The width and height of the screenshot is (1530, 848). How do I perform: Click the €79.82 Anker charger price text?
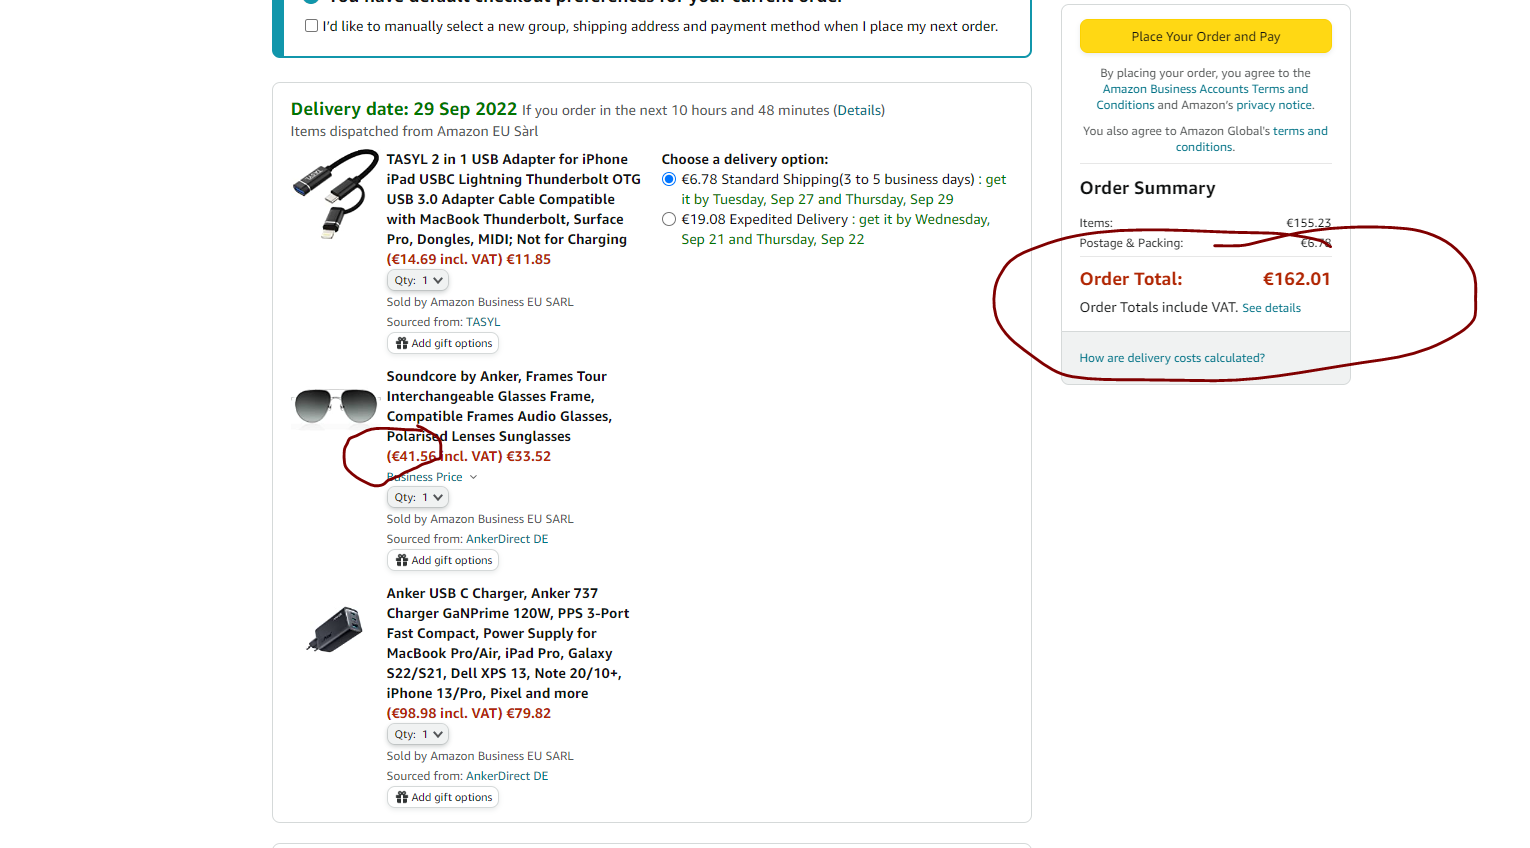click(x=529, y=713)
